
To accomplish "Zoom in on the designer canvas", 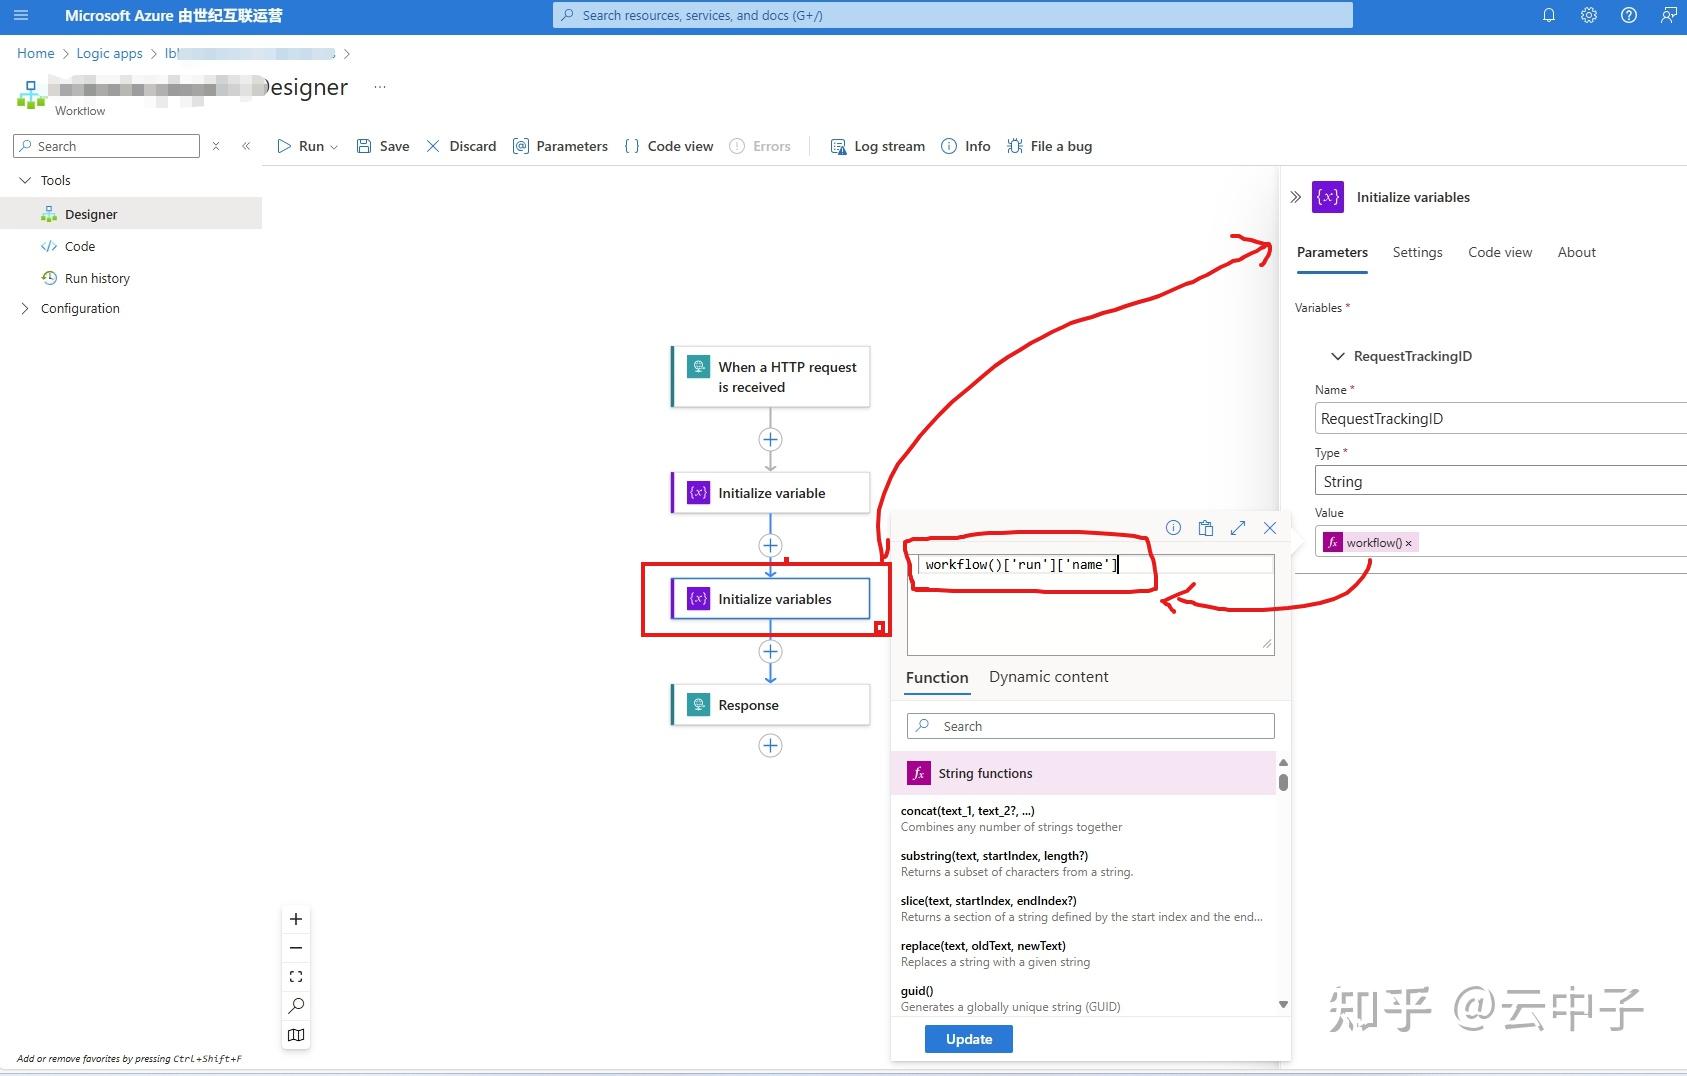I will [295, 918].
